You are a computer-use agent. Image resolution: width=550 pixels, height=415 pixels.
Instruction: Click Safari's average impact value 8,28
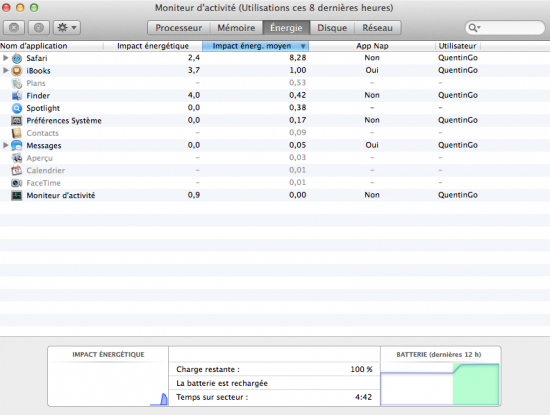pos(297,58)
